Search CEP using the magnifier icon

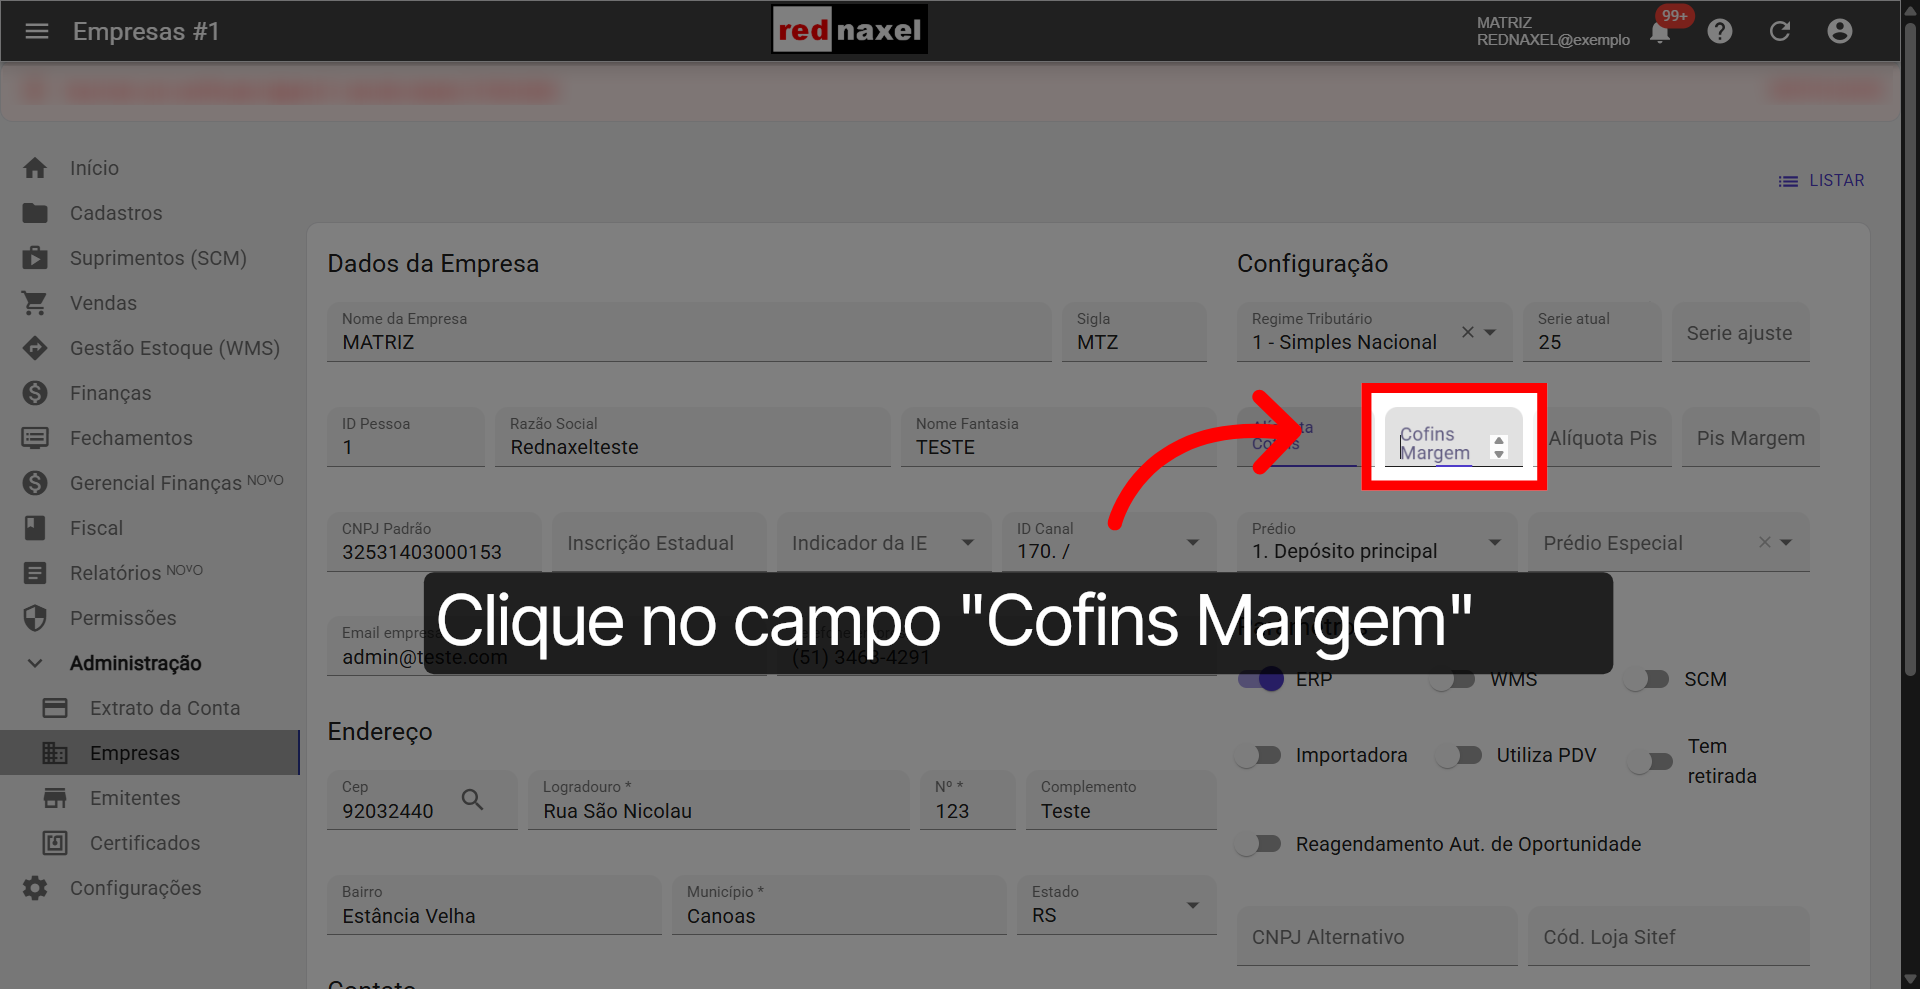coord(471,800)
